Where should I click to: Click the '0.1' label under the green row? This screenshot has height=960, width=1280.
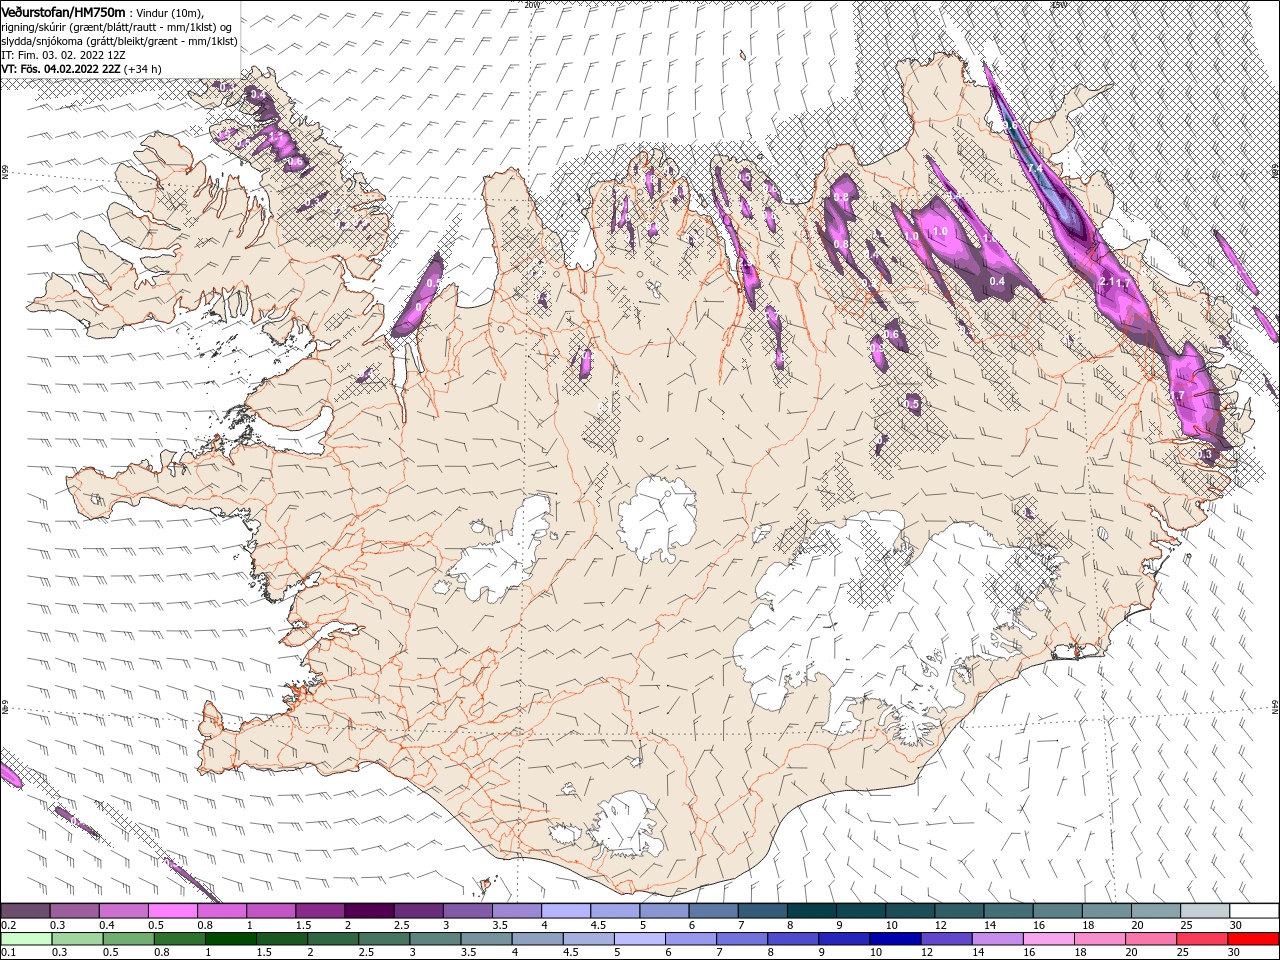pyautogui.click(x=7, y=952)
